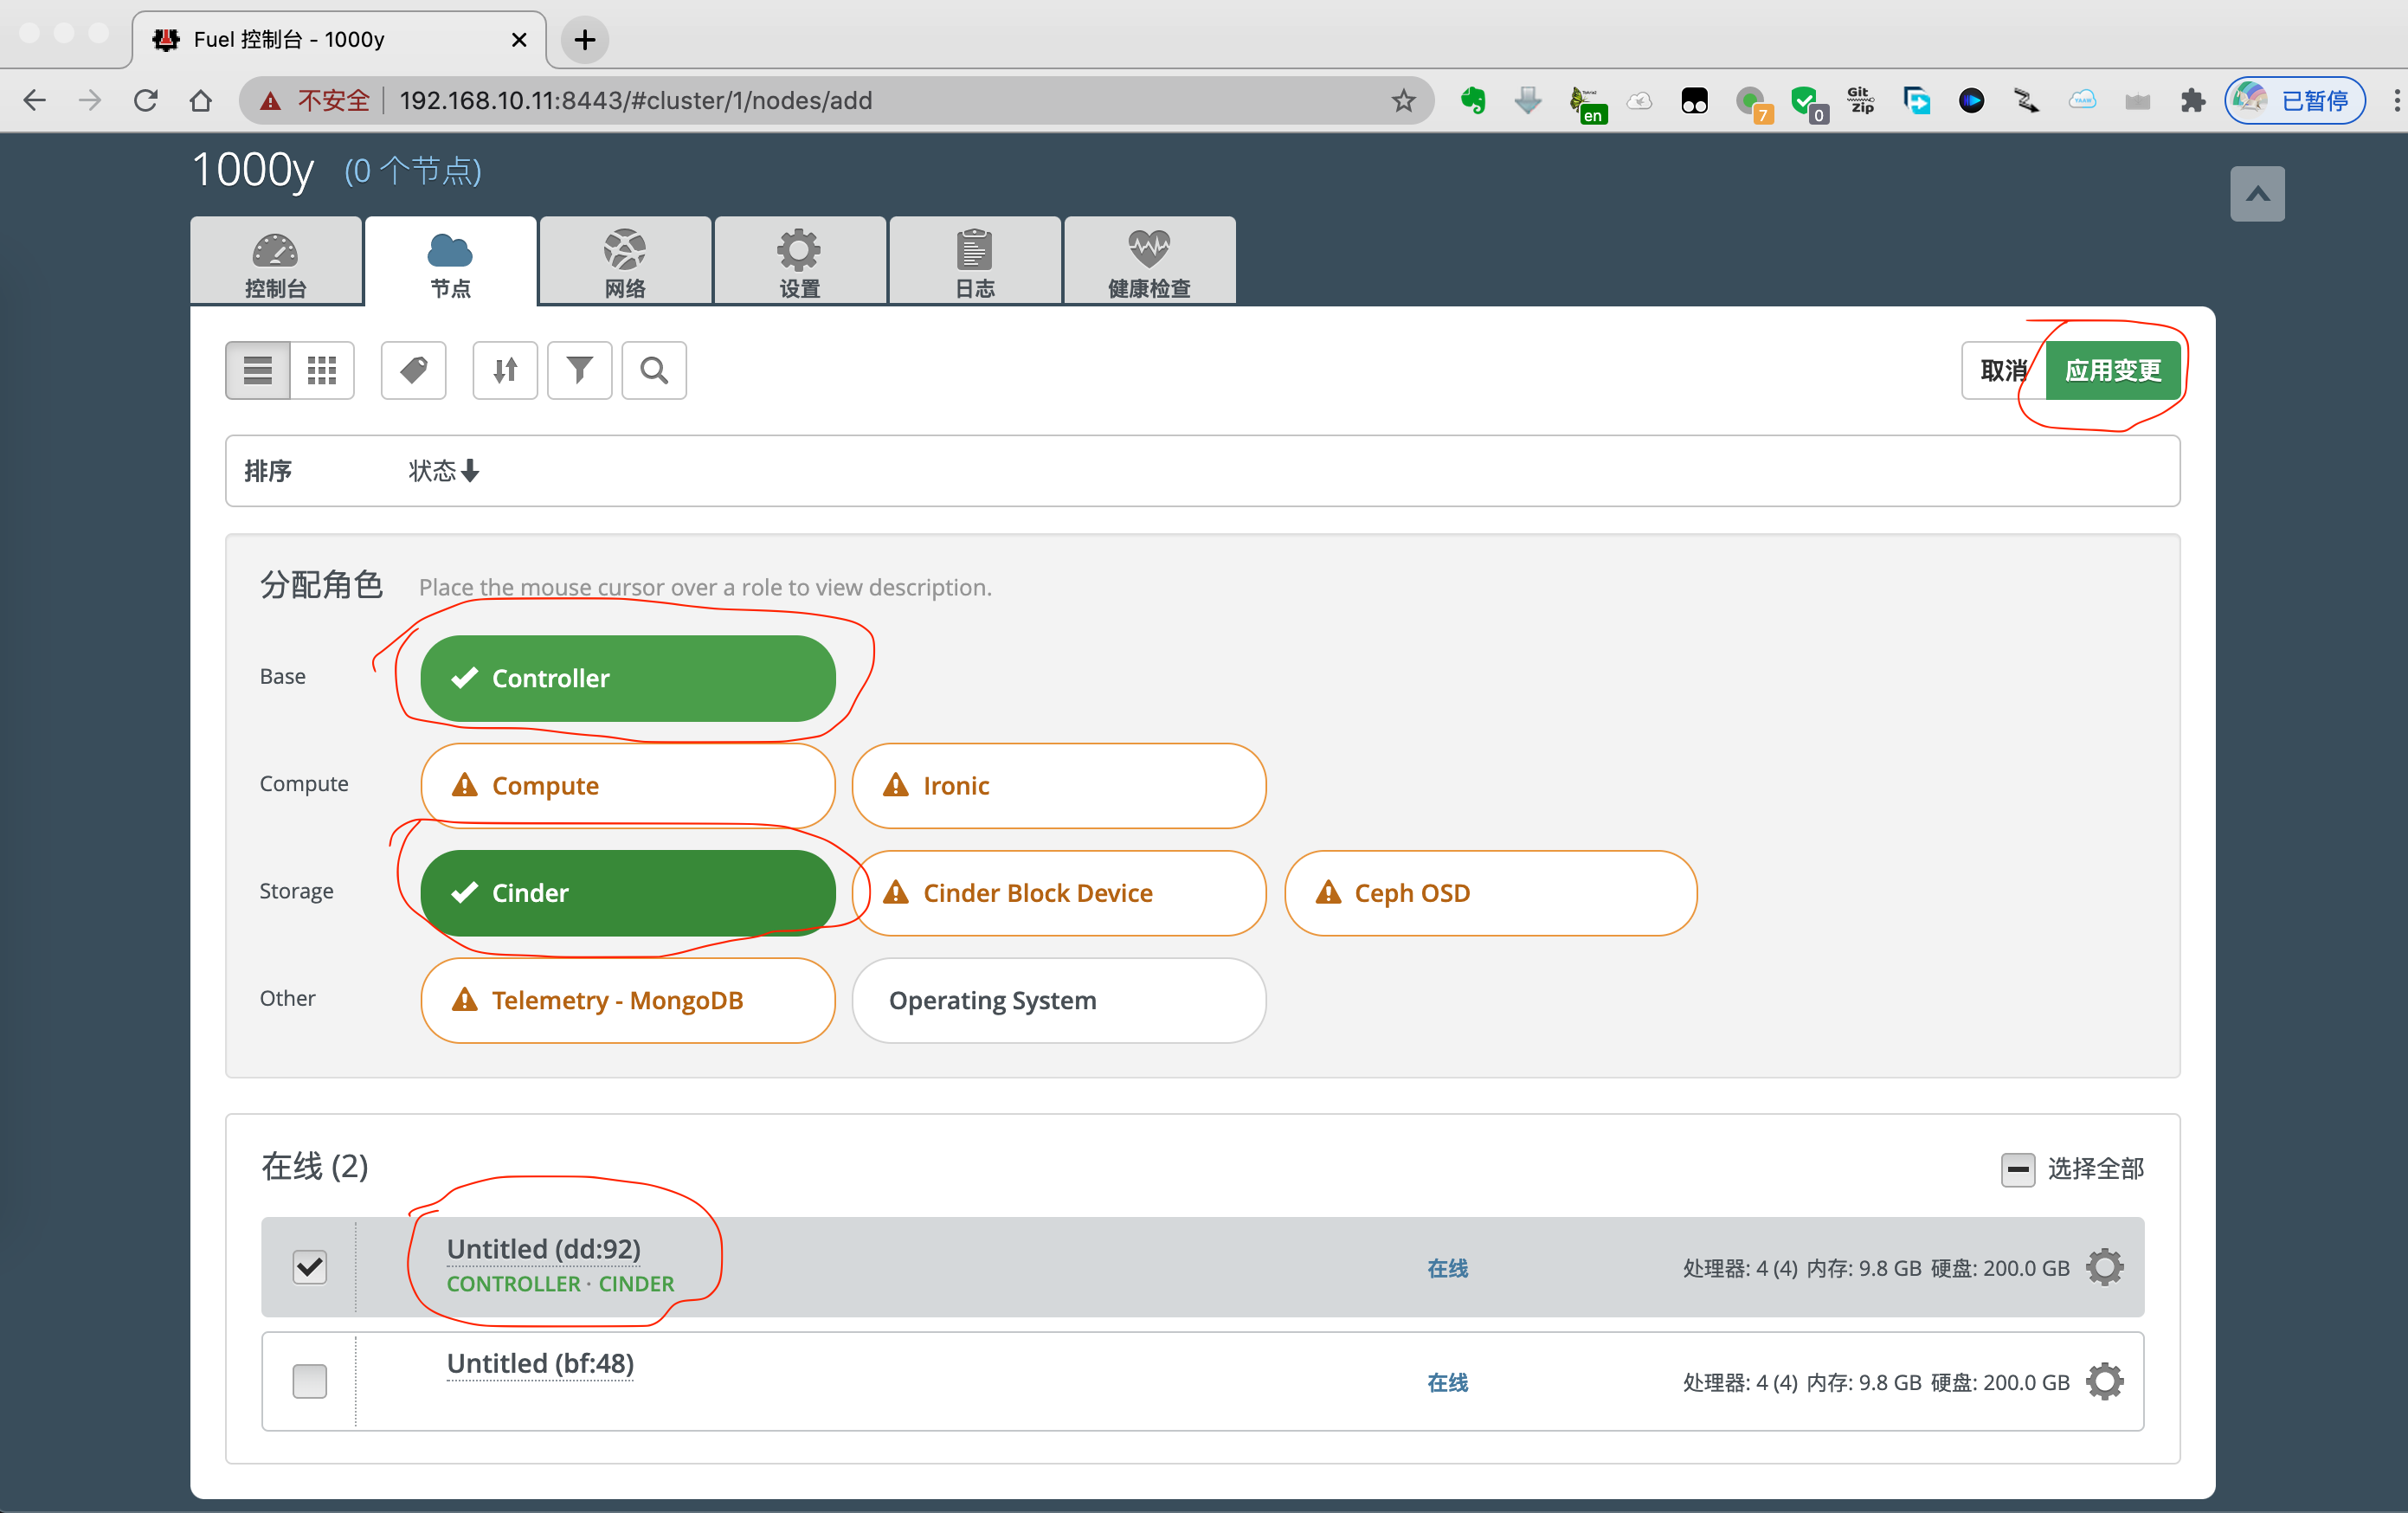
Task: Open settings gear for node bf:48
Action: coord(2104,1381)
